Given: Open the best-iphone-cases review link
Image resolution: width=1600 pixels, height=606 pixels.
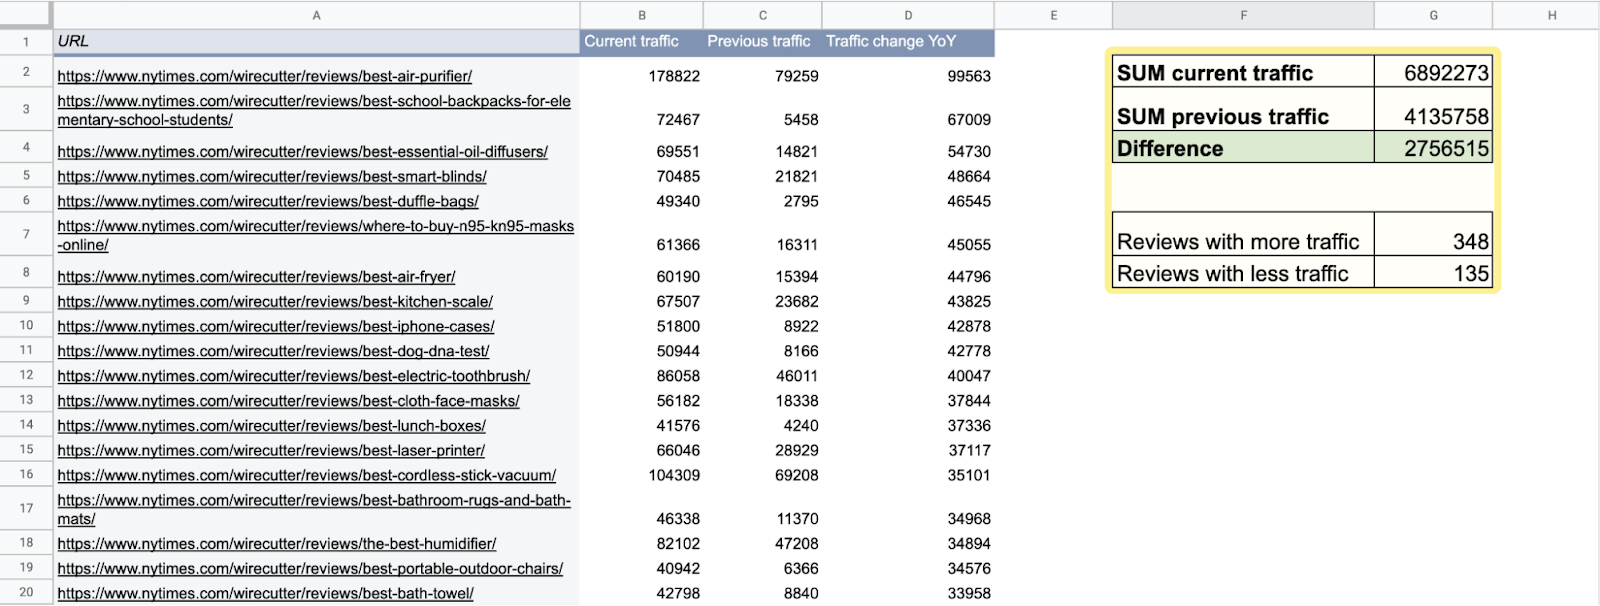Looking at the screenshot, I should (275, 327).
